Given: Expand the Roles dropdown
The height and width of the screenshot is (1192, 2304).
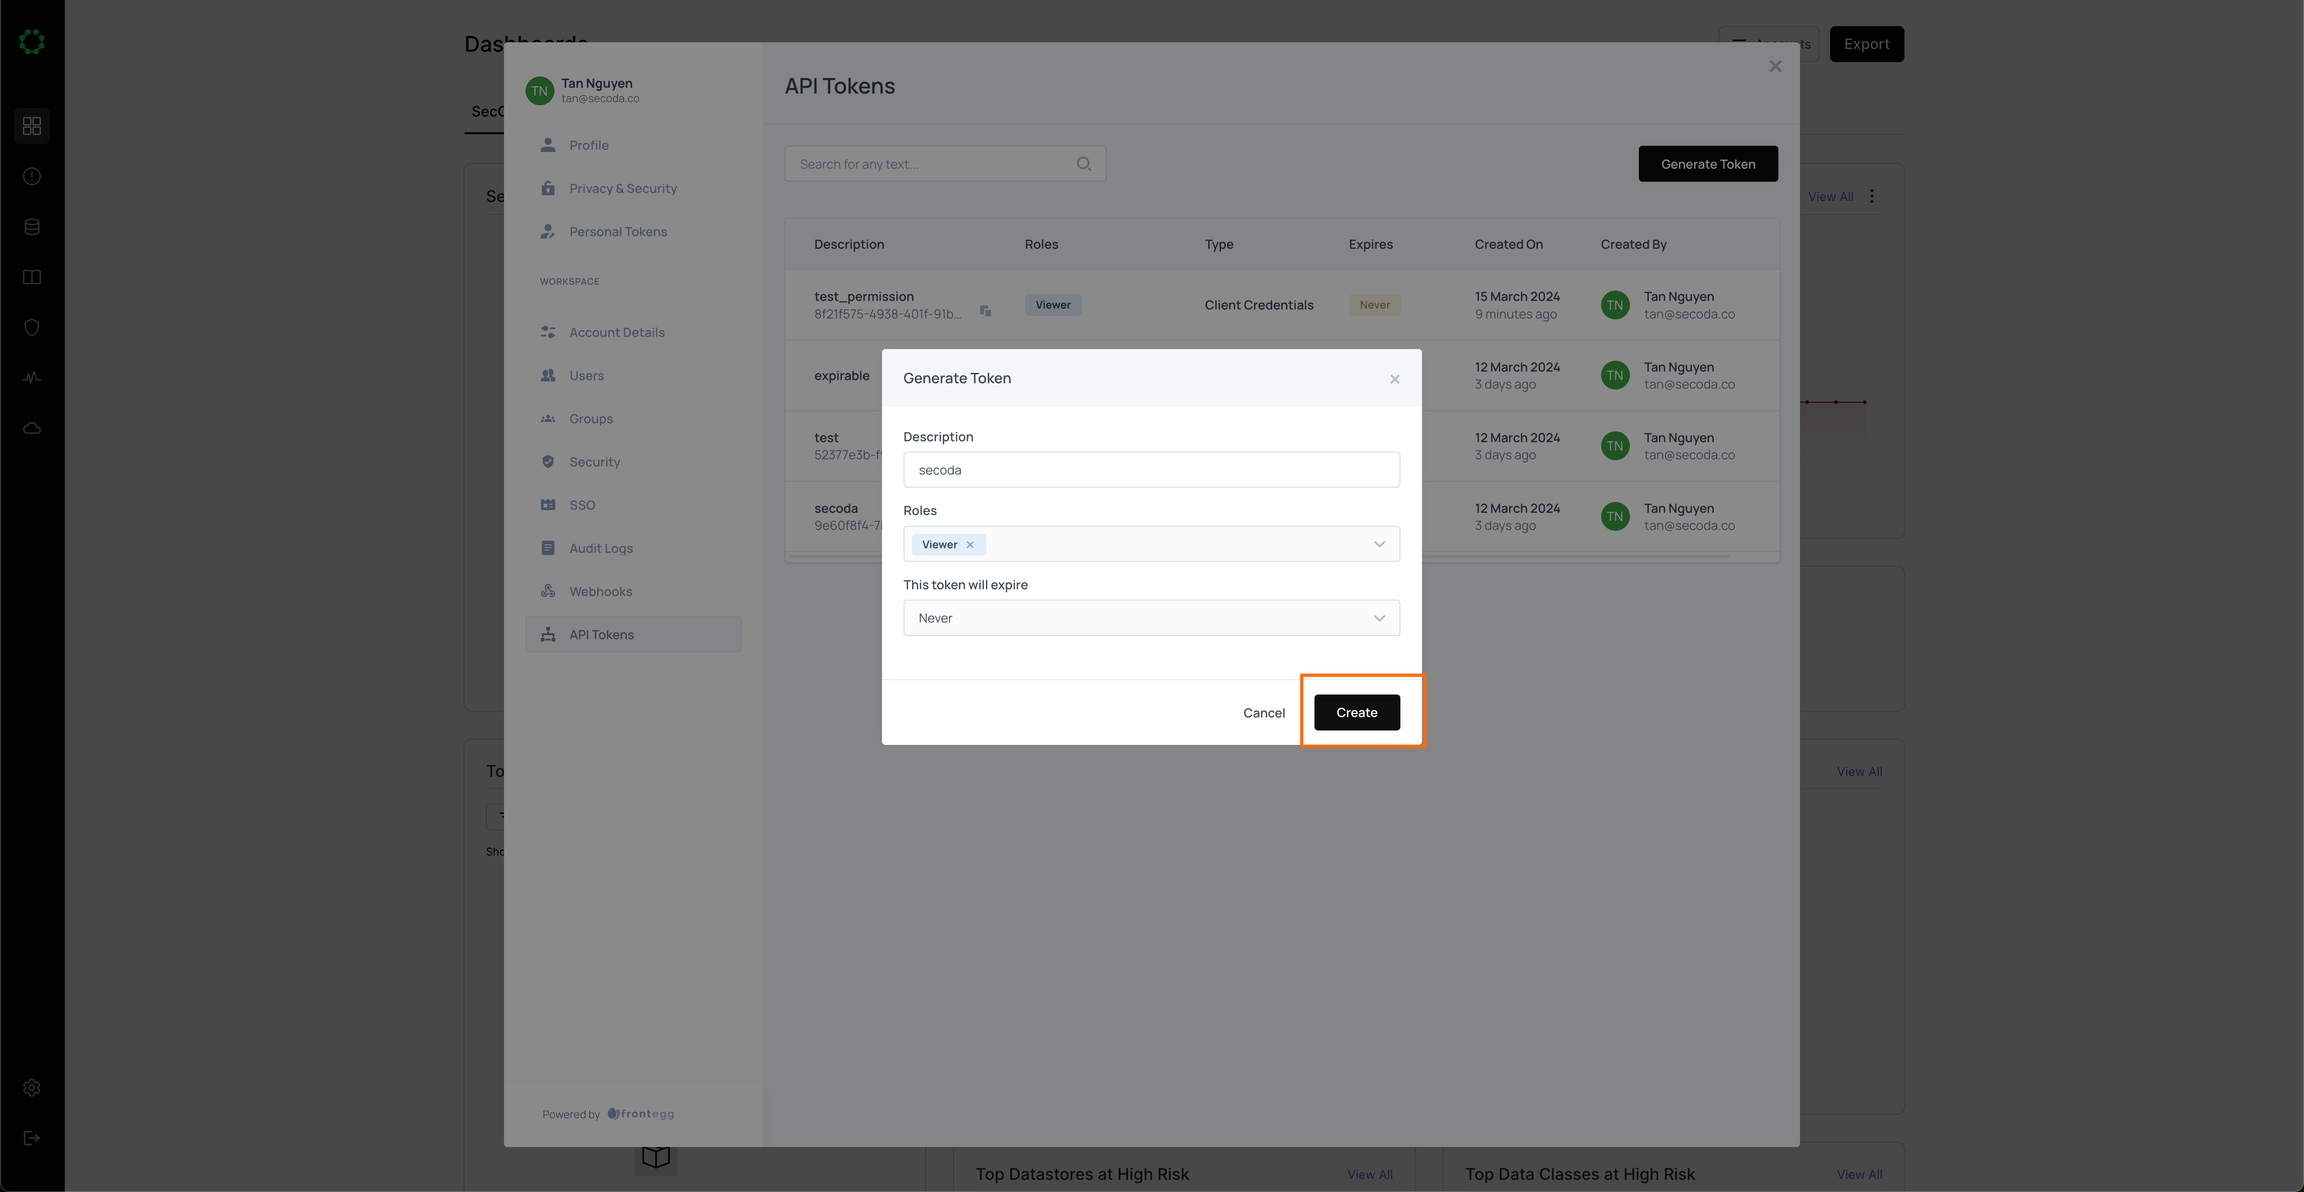Looking at the screenshot, I should [1379, 544].
